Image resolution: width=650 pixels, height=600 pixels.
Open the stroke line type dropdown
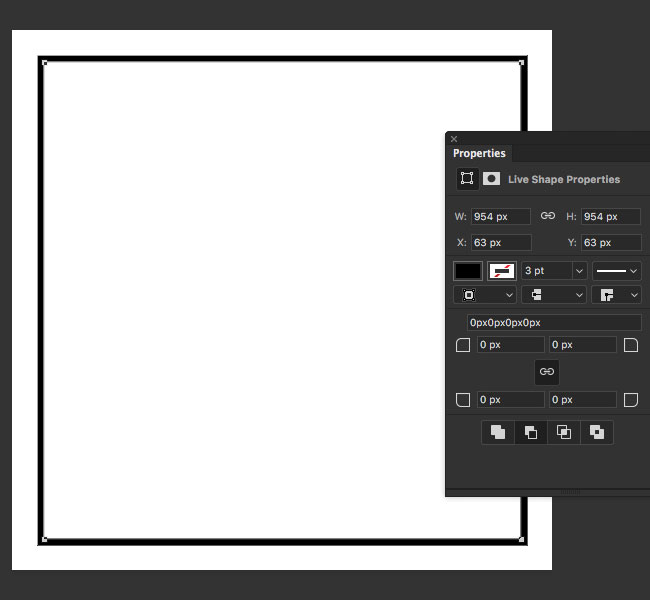pyautogui.click(x=617, y=271)
